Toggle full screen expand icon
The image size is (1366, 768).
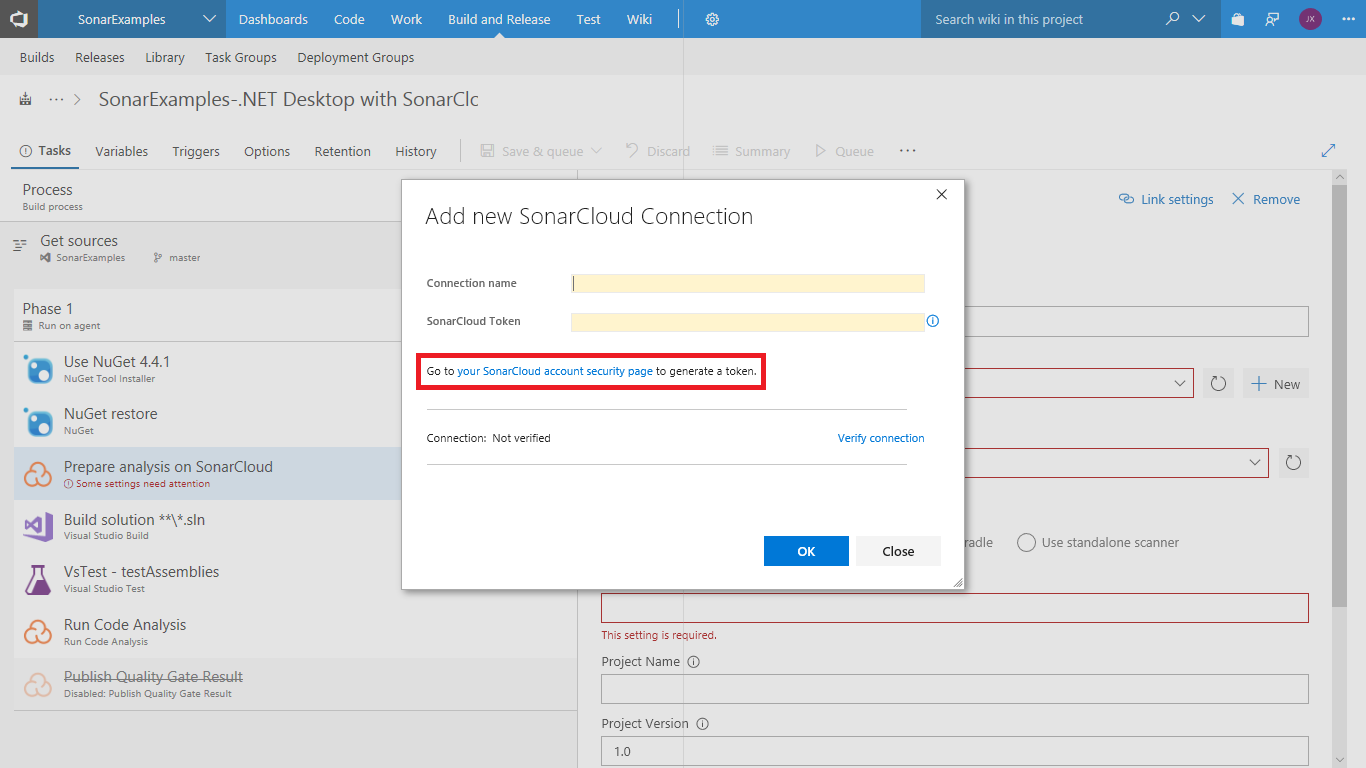1329,151
